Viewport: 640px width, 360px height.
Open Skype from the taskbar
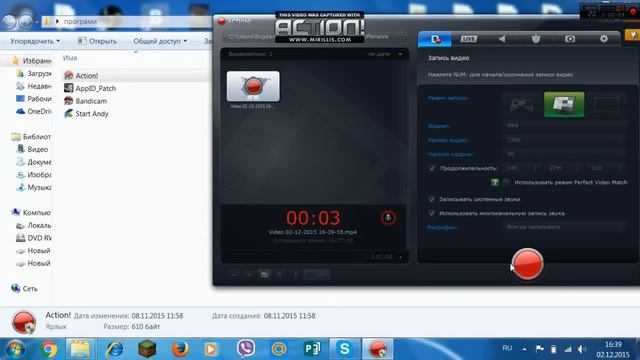point(345,349)
